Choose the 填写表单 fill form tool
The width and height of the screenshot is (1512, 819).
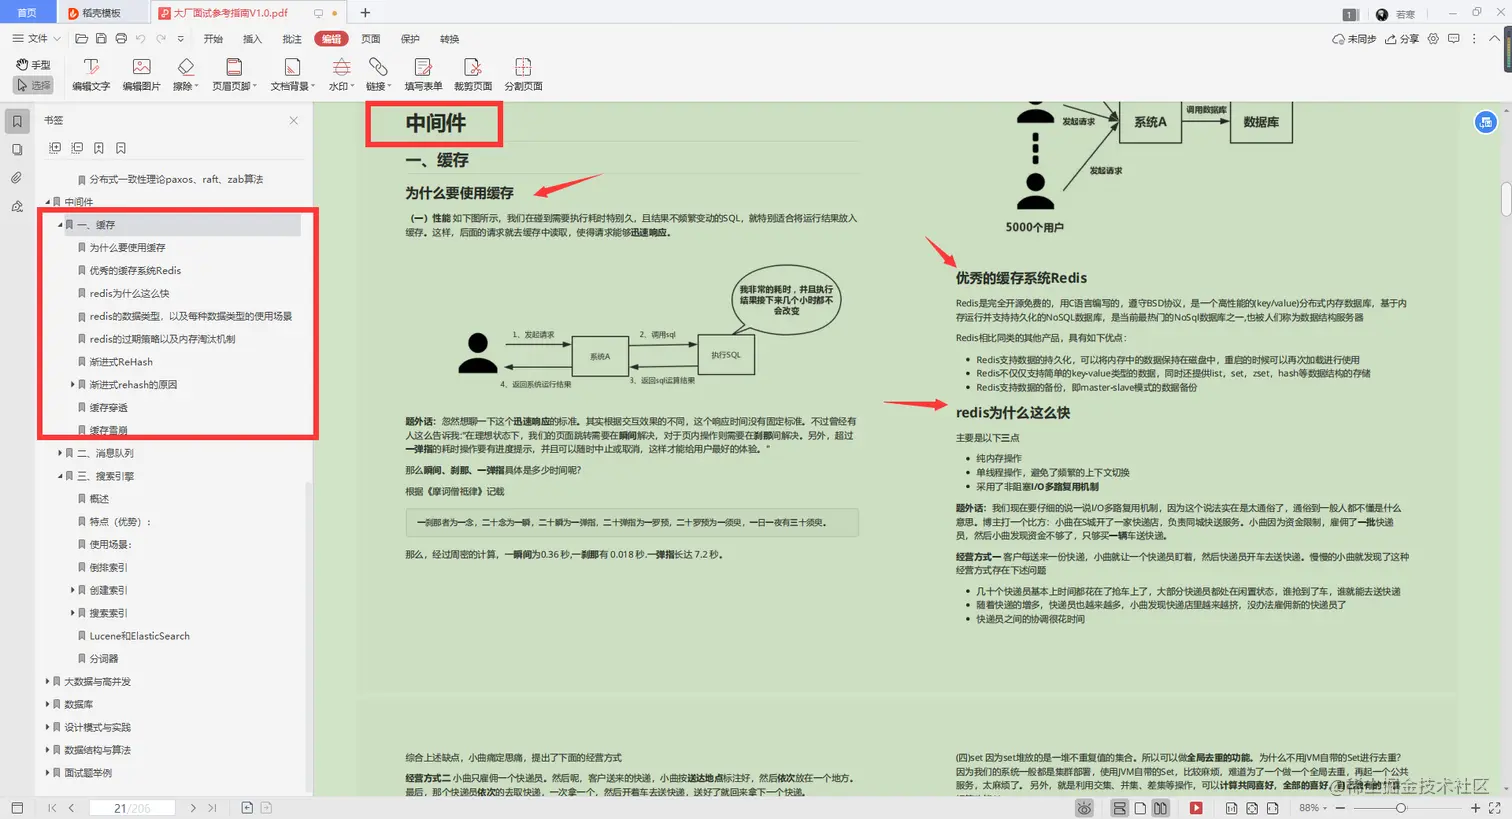[x=423, y=75]
